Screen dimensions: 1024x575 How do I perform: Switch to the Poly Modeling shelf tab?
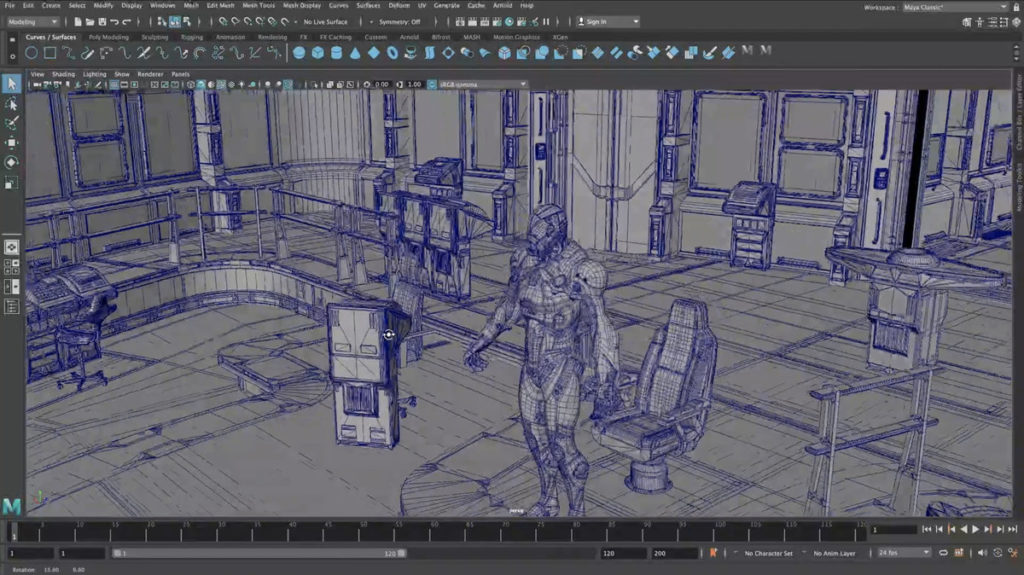pyautogui.click(x=108, y=37)
